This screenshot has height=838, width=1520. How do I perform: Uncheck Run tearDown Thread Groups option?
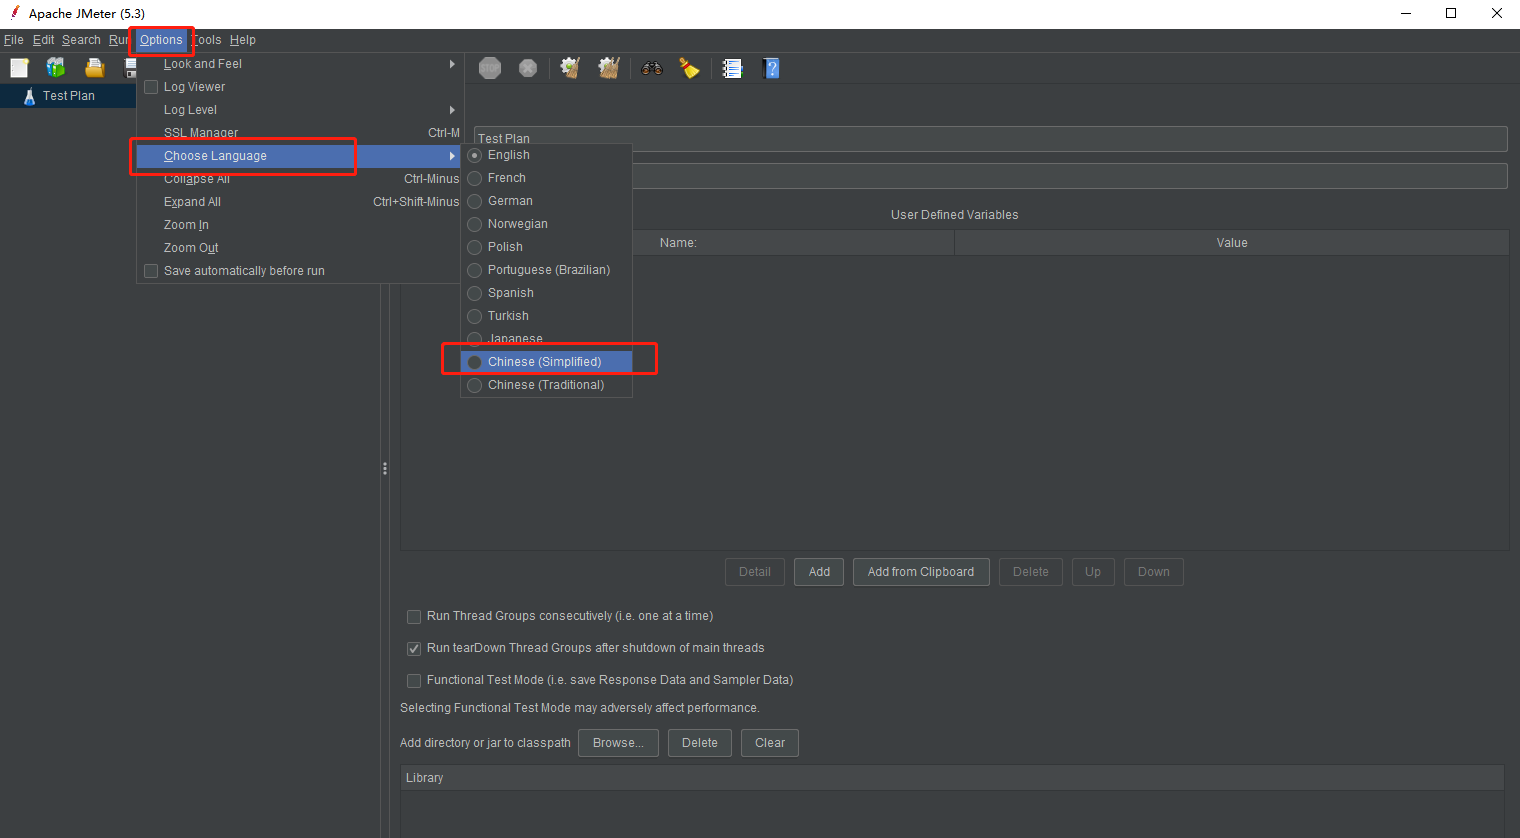point(414,649)
